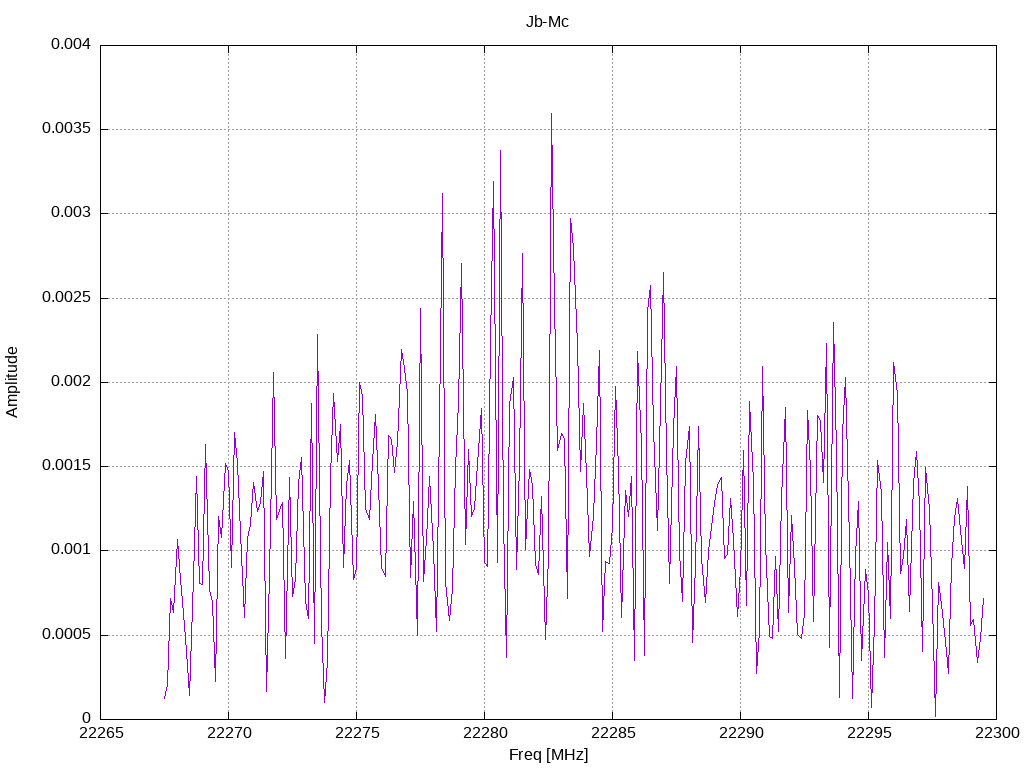Click the y-axis tick label 0.001
The image size is (1024, 768).
[x=71, y=549]
